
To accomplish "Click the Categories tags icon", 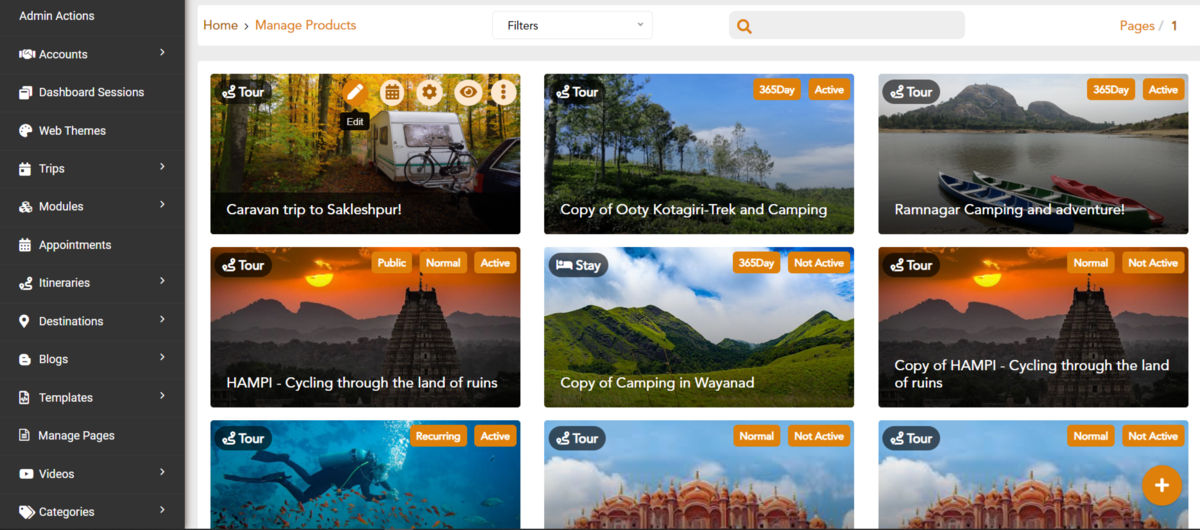I will point(26,512).
